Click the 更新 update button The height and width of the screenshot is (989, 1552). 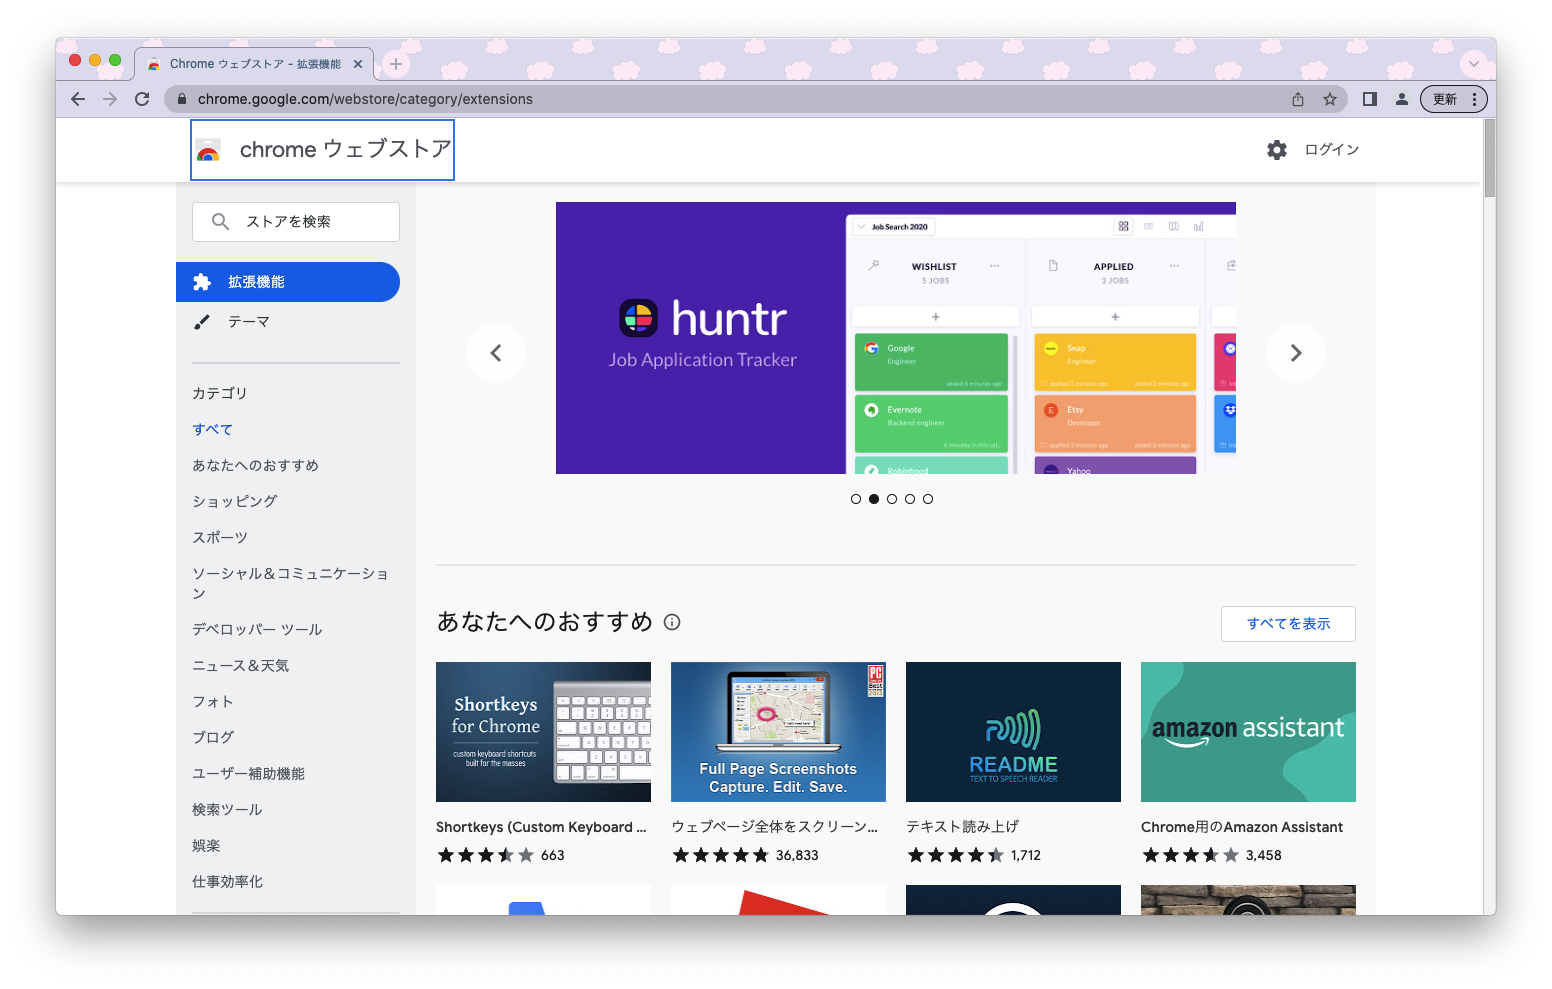[1454, 99]
